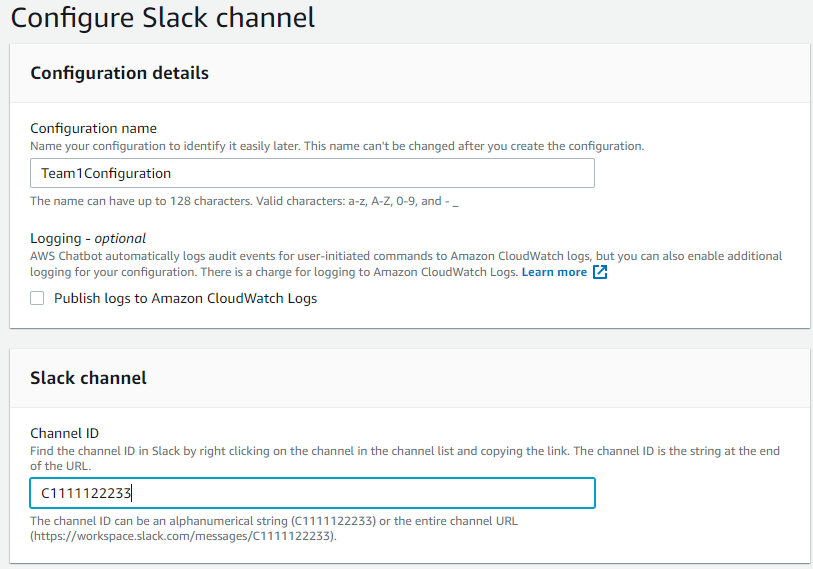Click the 'Slack channel' section header
The width and height of the screenshot is (813, 569).
(88, 378)
